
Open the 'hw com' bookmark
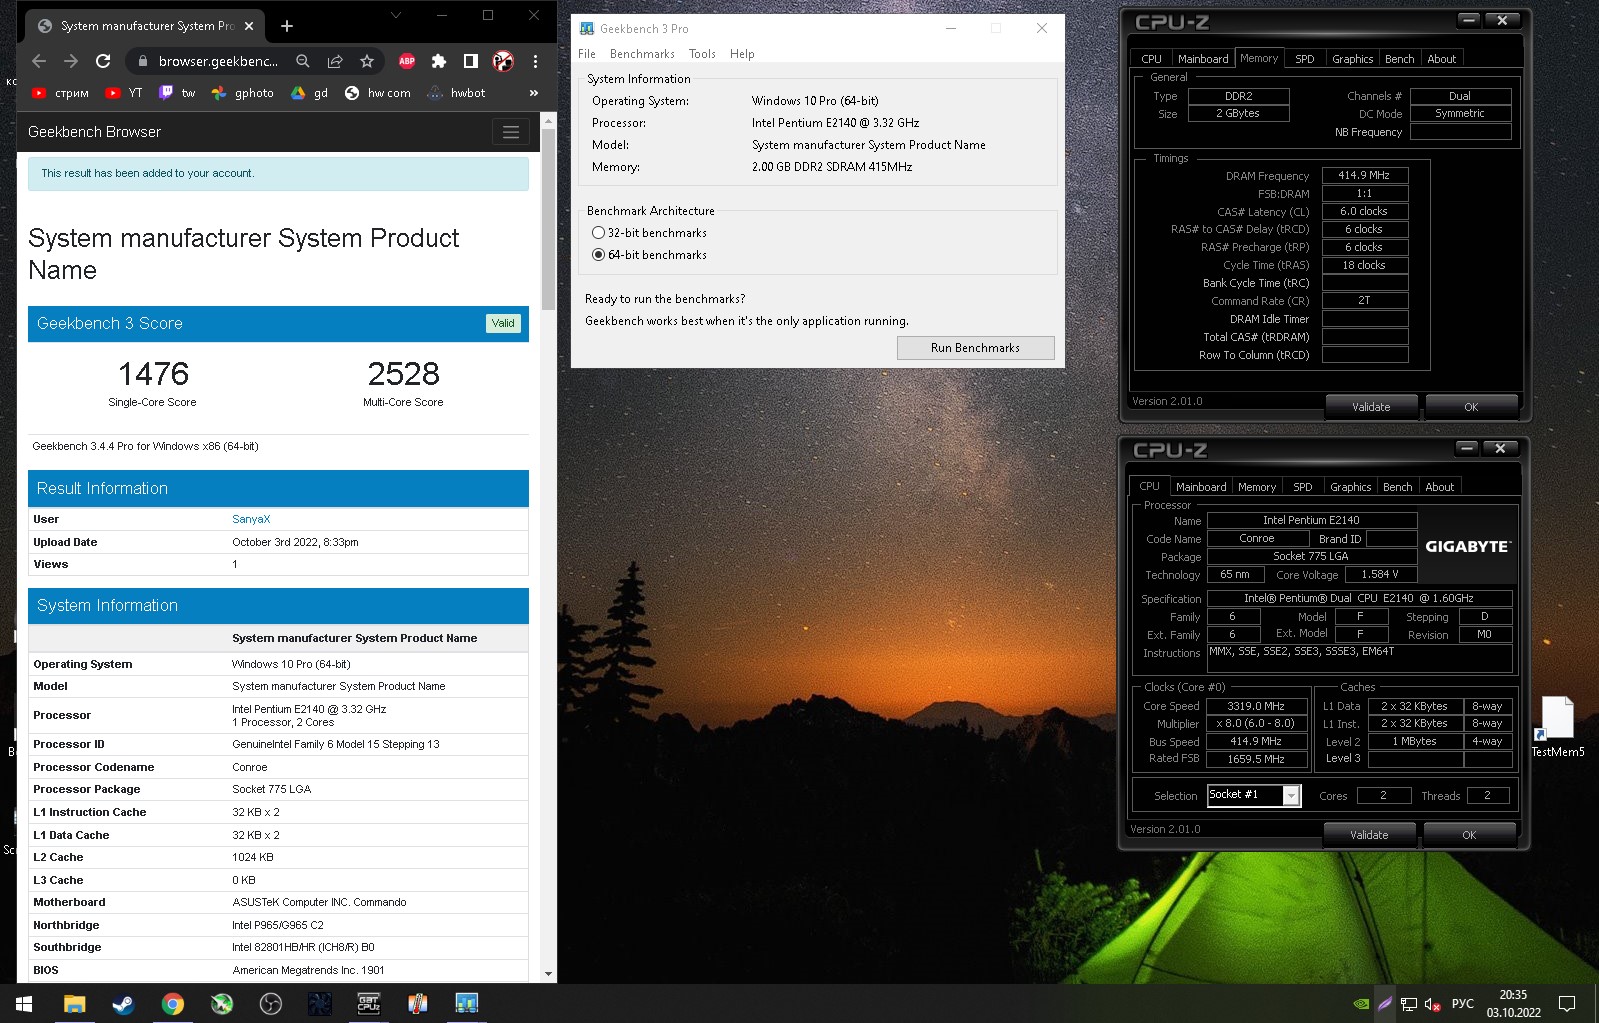pyautogui.click(x=378, y=93)
